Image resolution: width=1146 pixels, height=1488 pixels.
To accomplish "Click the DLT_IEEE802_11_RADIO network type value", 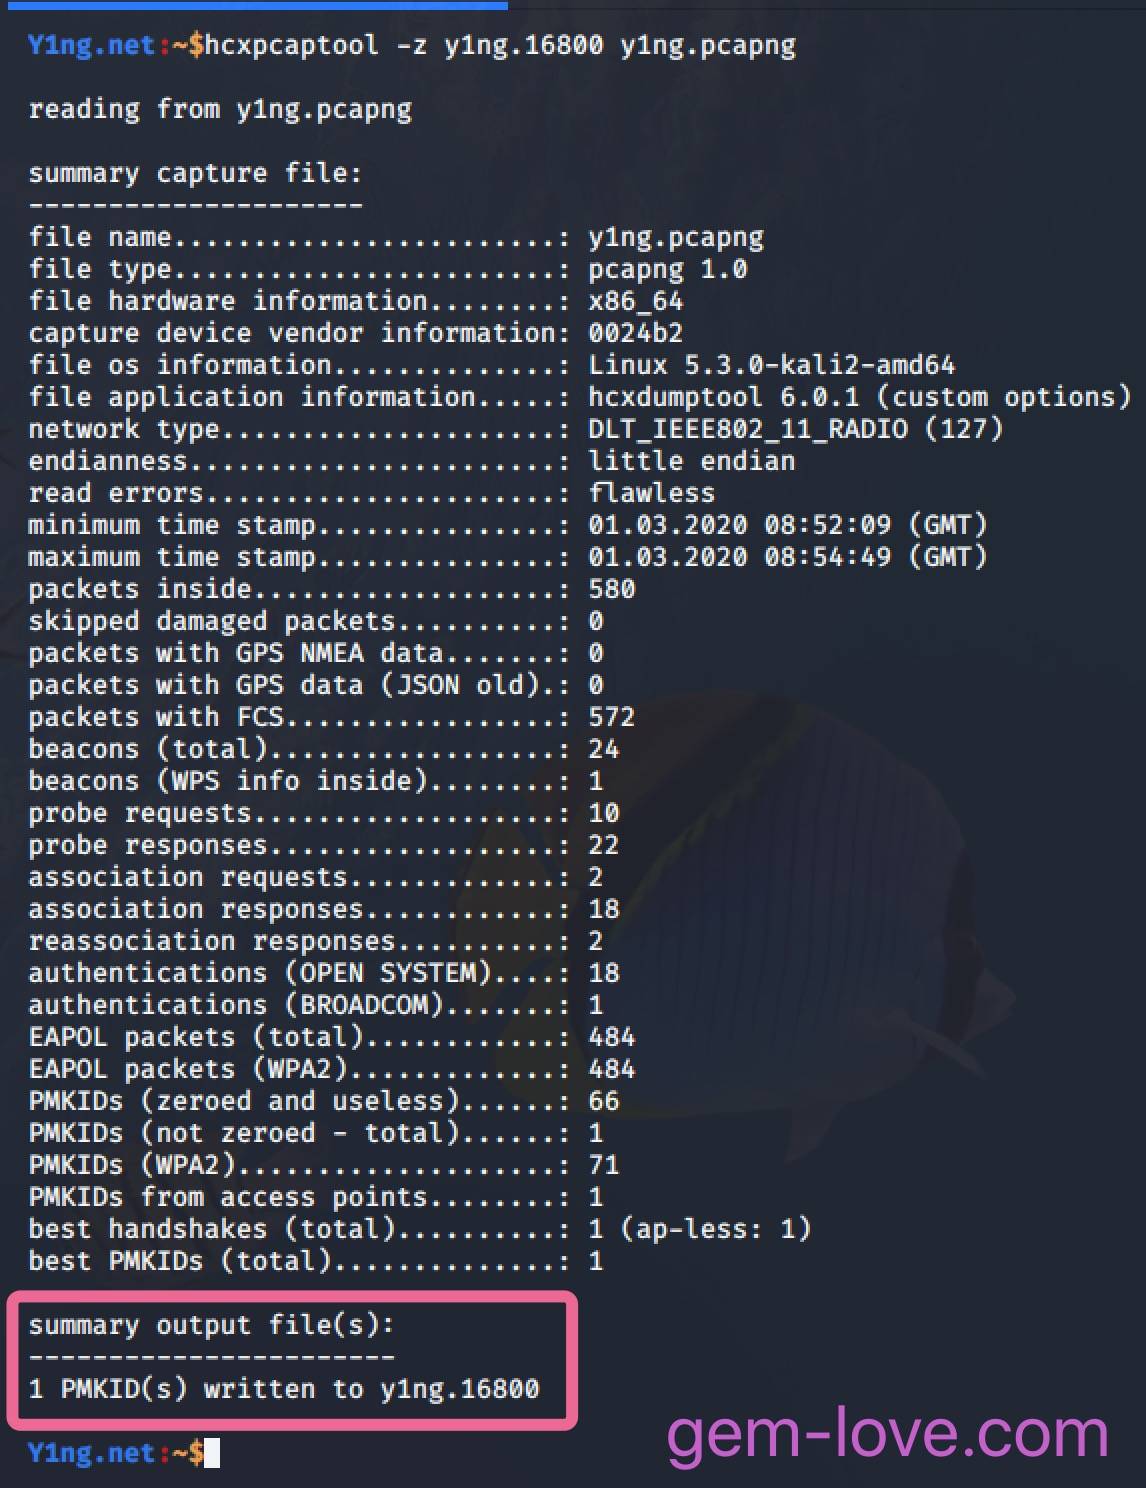I will pyautogui.click(x=796, y=429).
